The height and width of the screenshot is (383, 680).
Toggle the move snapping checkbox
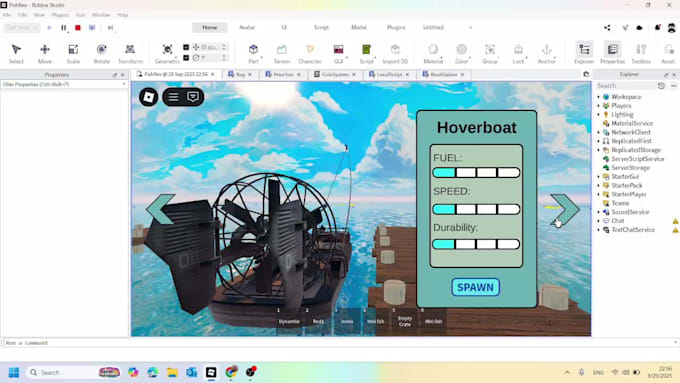tap(186, 47)
